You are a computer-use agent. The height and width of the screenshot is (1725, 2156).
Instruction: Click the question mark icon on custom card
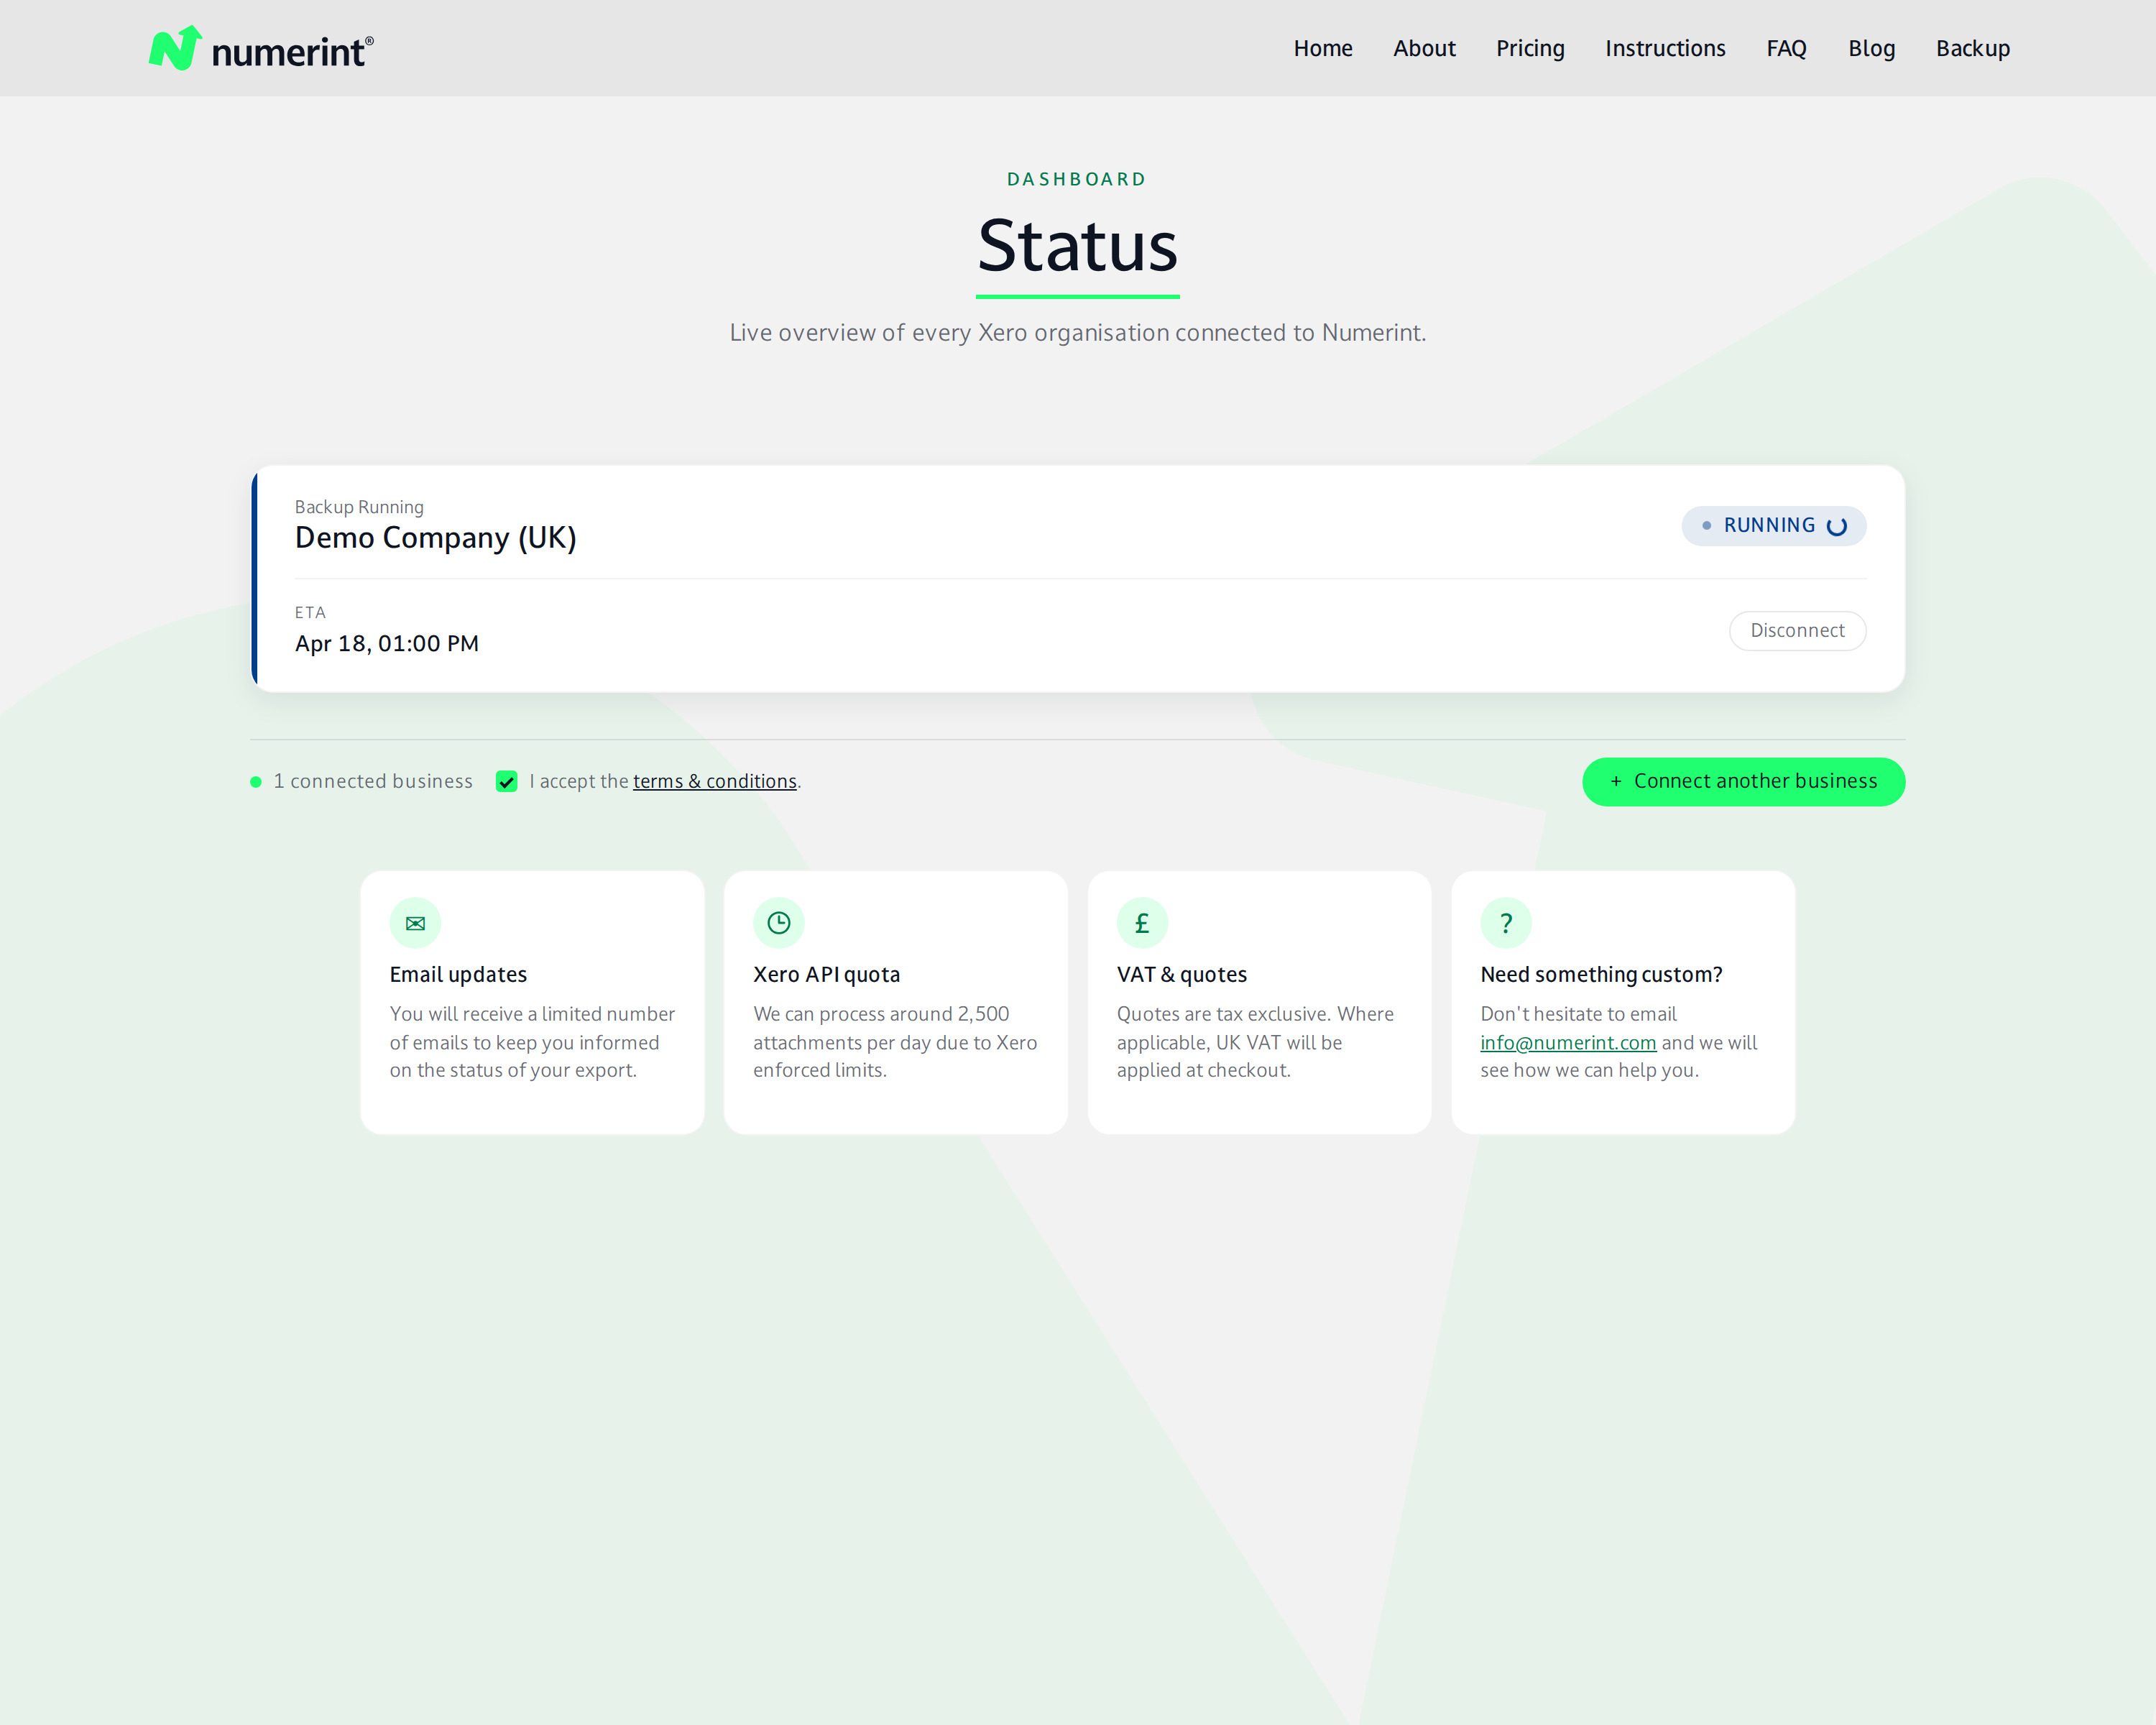[x=1506, y=923]
